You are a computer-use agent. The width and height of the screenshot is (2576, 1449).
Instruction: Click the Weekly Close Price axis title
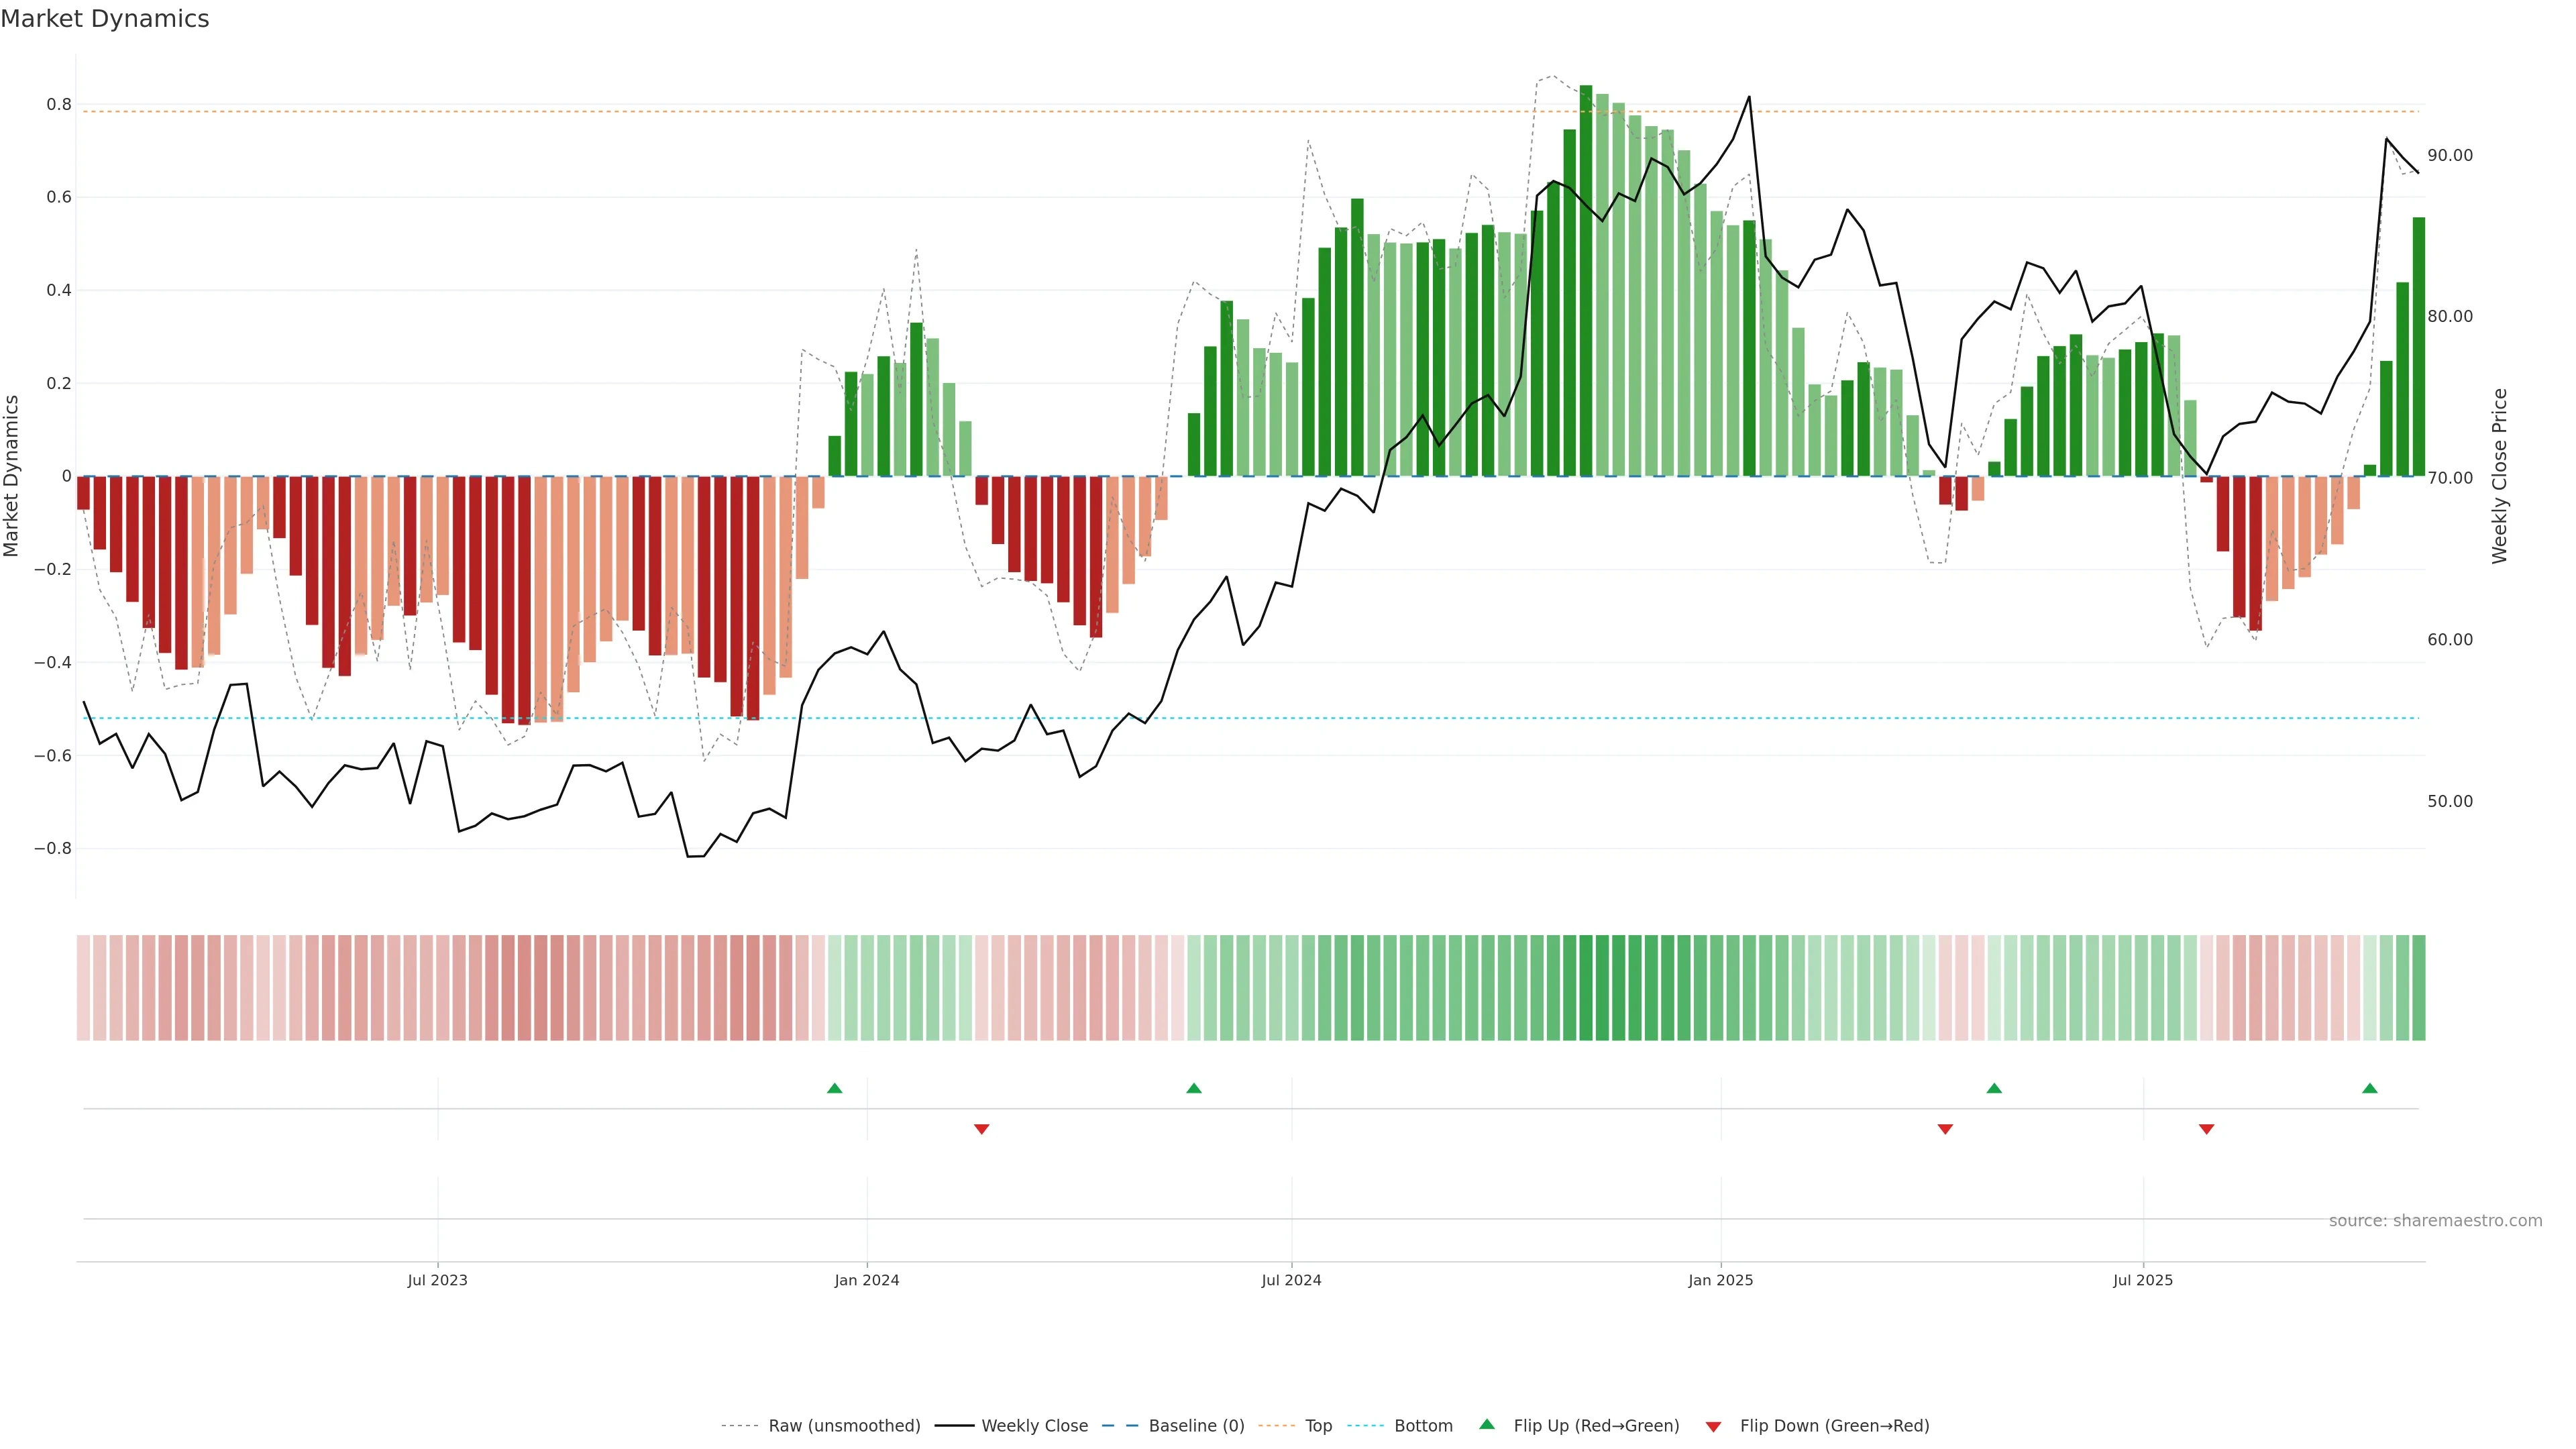tap(2499, 476)
